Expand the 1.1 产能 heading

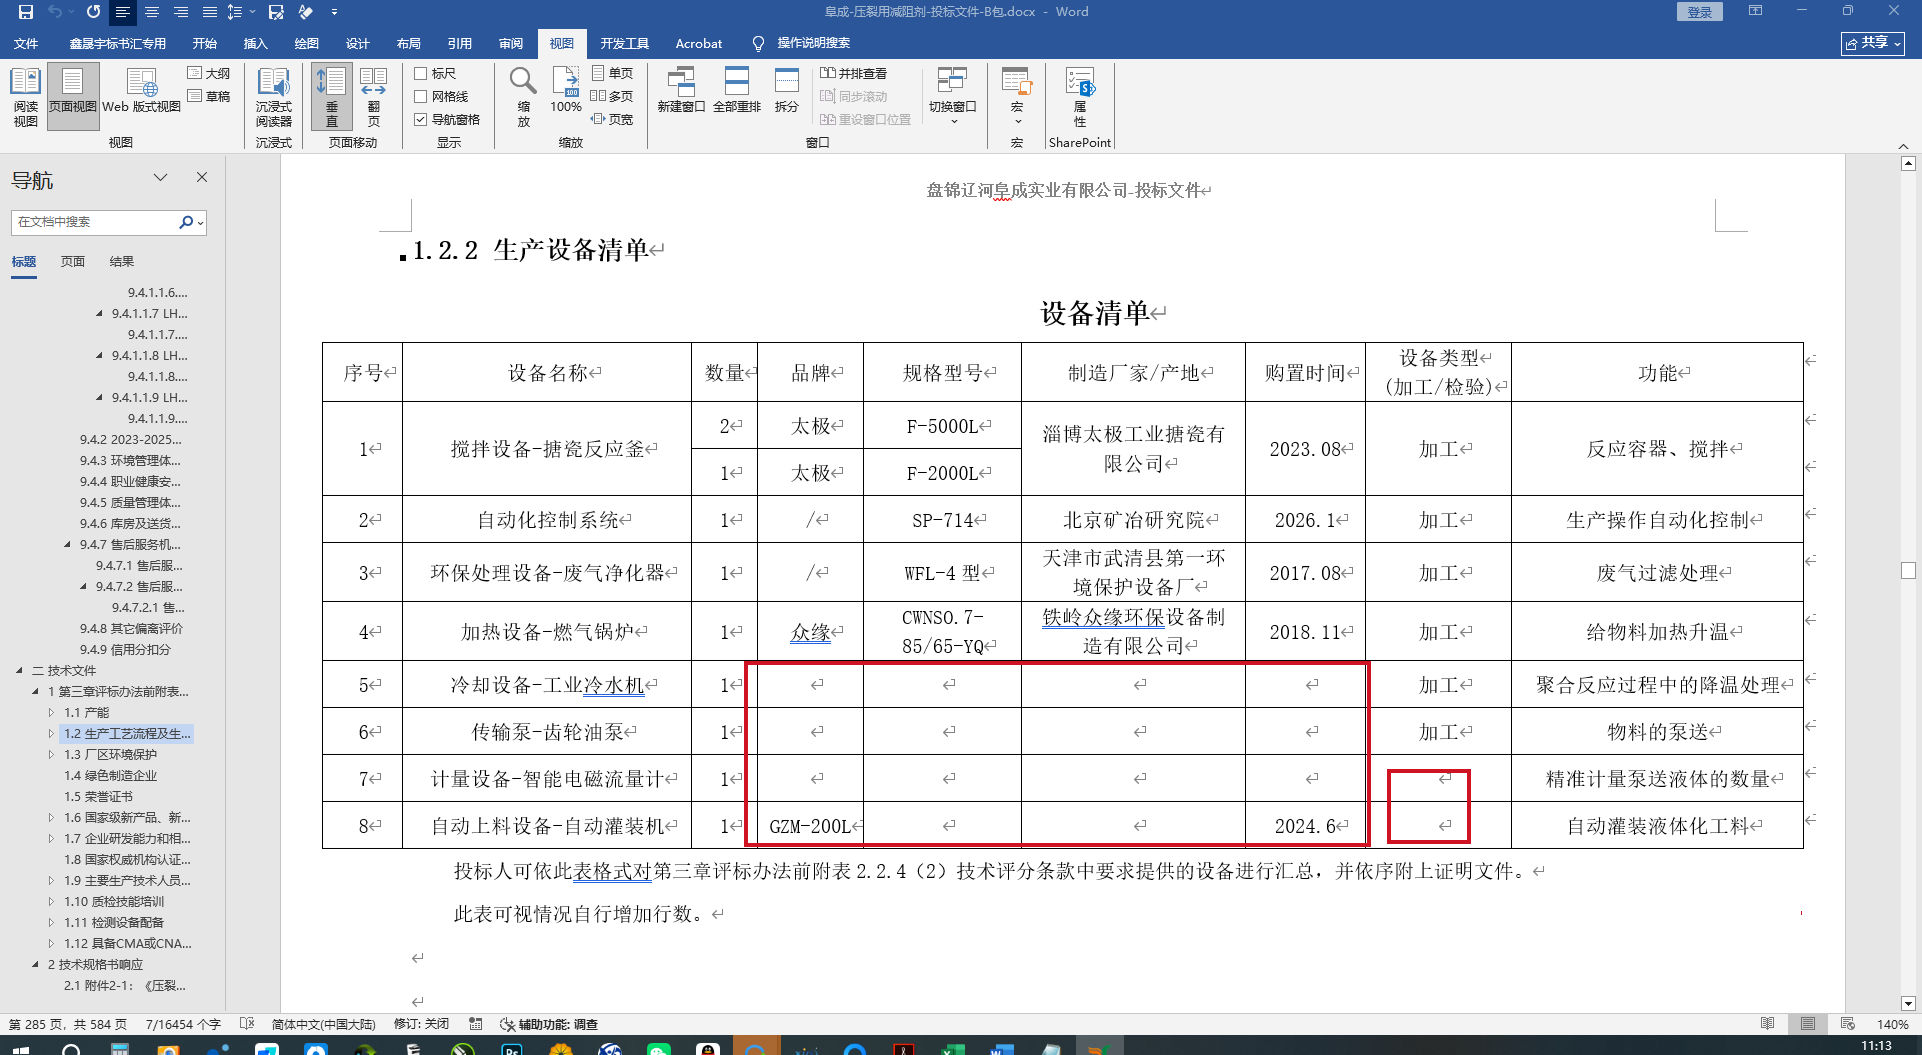pos(52,713)
